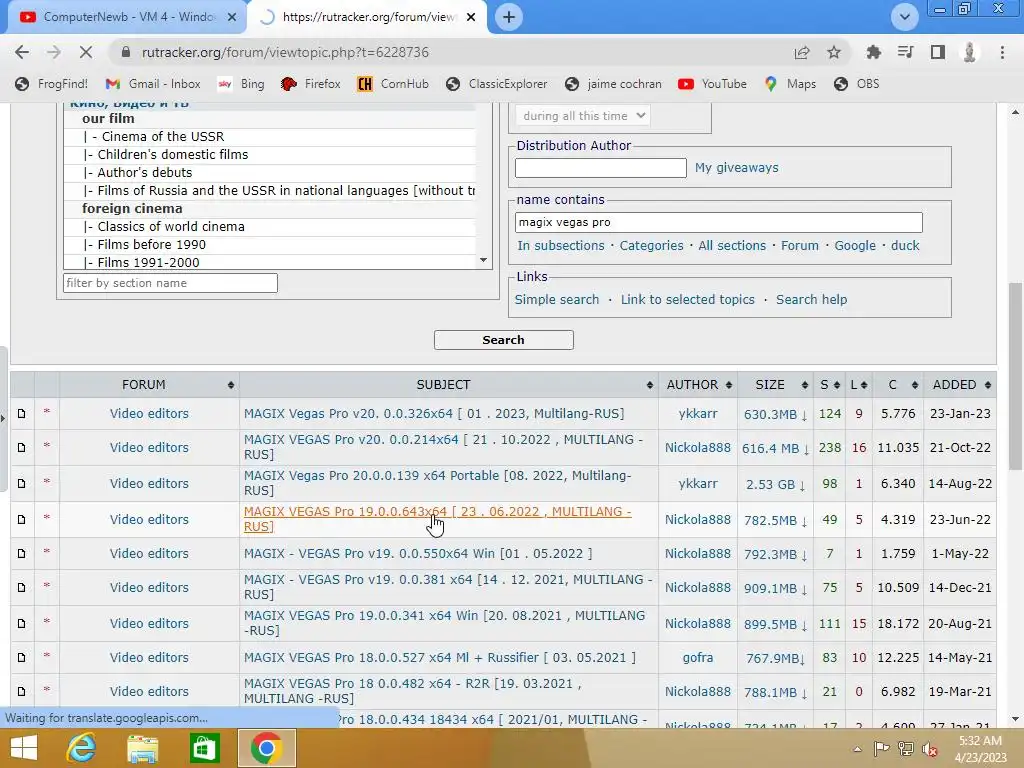Open the OBS bookmark

coord(857,84)
